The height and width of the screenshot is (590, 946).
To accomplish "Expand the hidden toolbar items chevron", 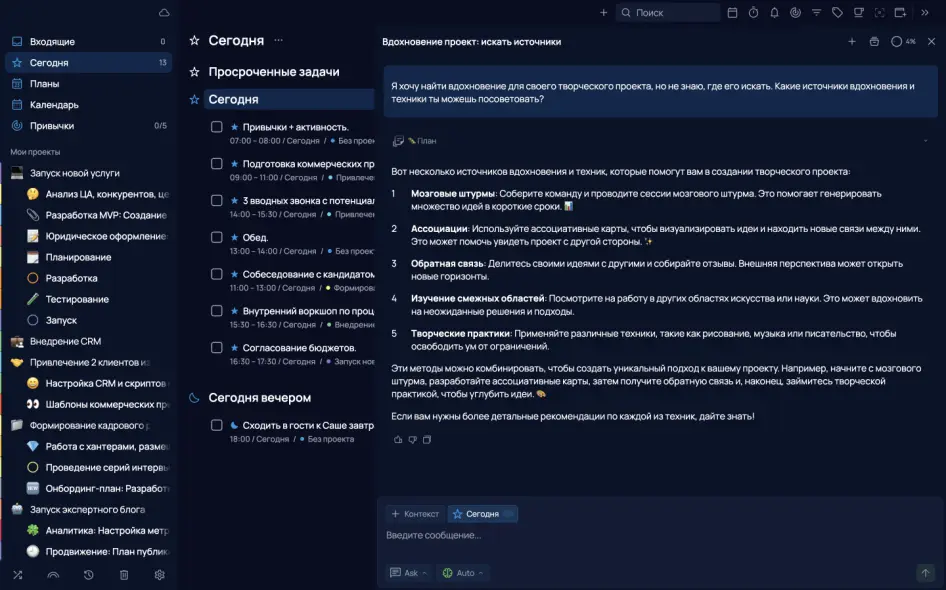I will (925, 13).
